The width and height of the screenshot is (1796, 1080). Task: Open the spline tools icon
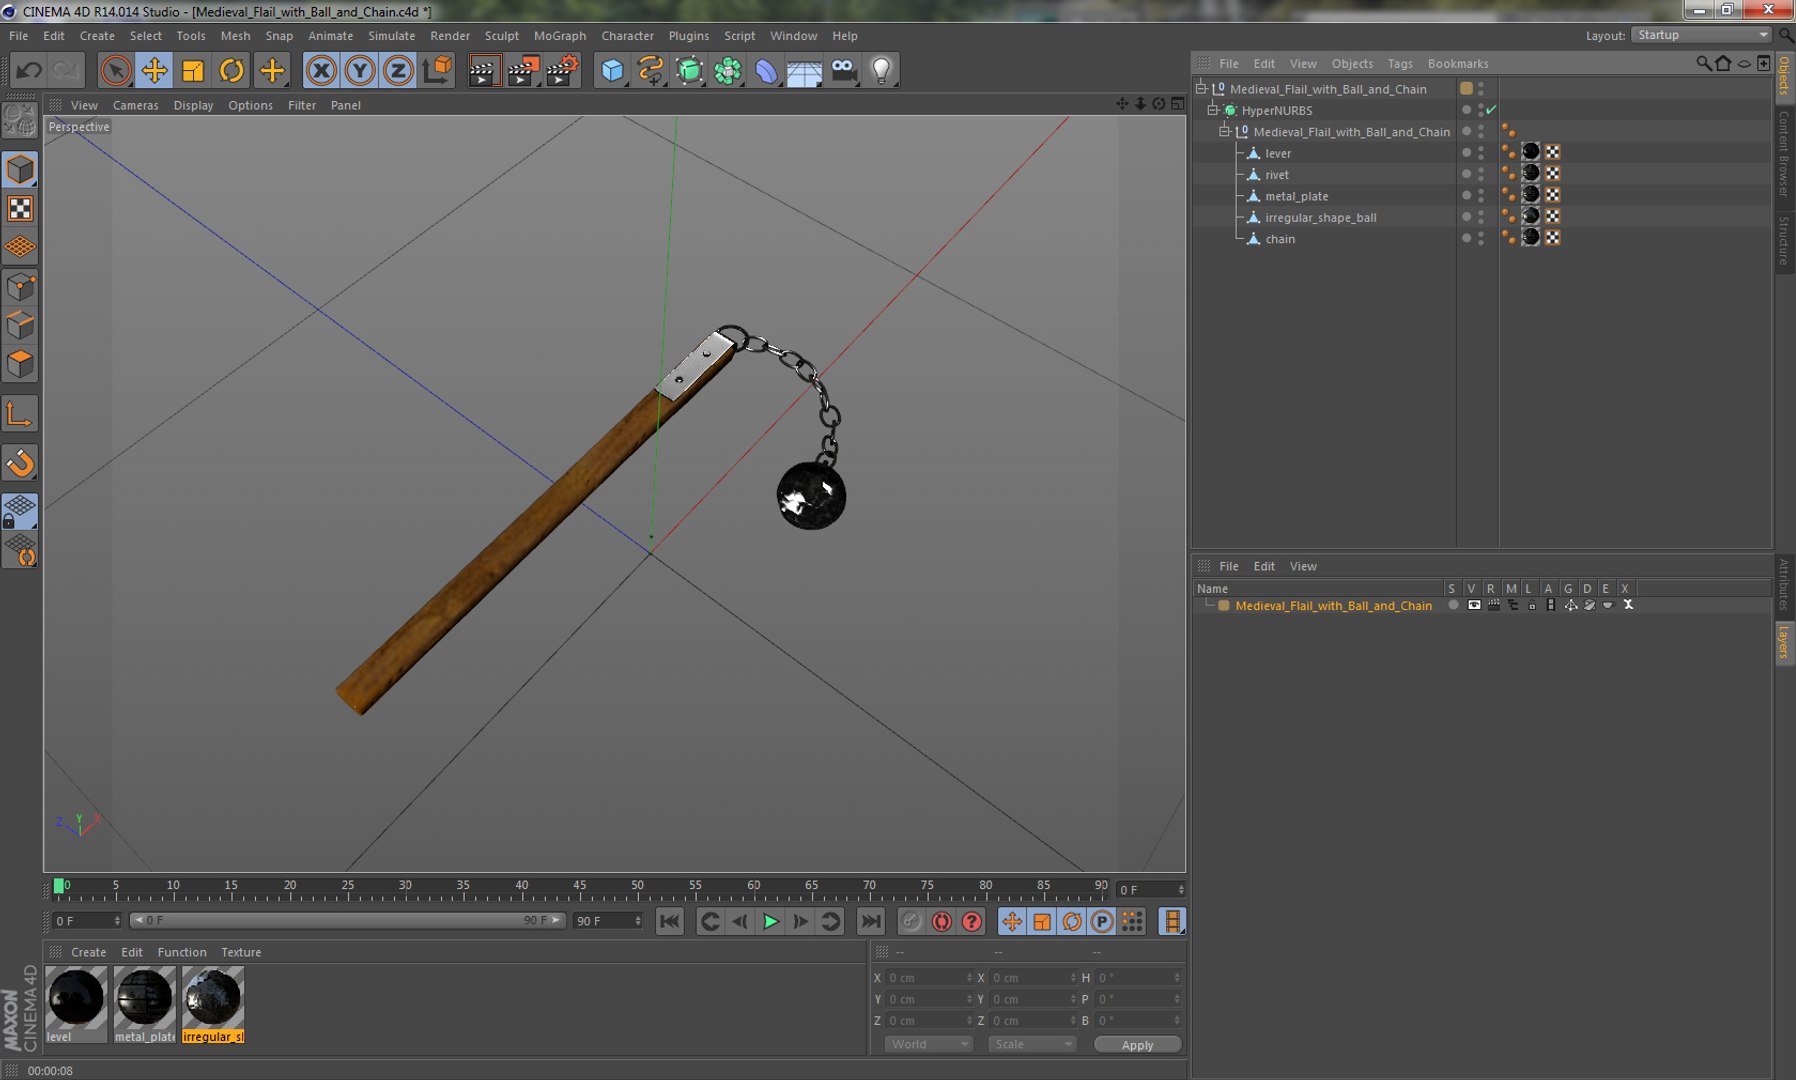651,70
